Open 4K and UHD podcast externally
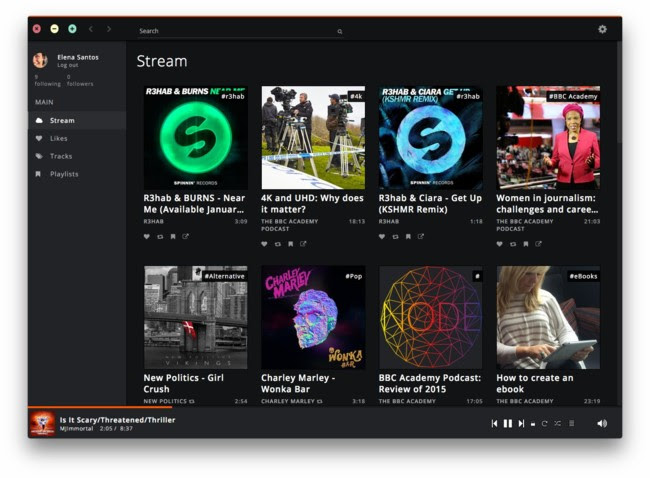 (303, 244)
